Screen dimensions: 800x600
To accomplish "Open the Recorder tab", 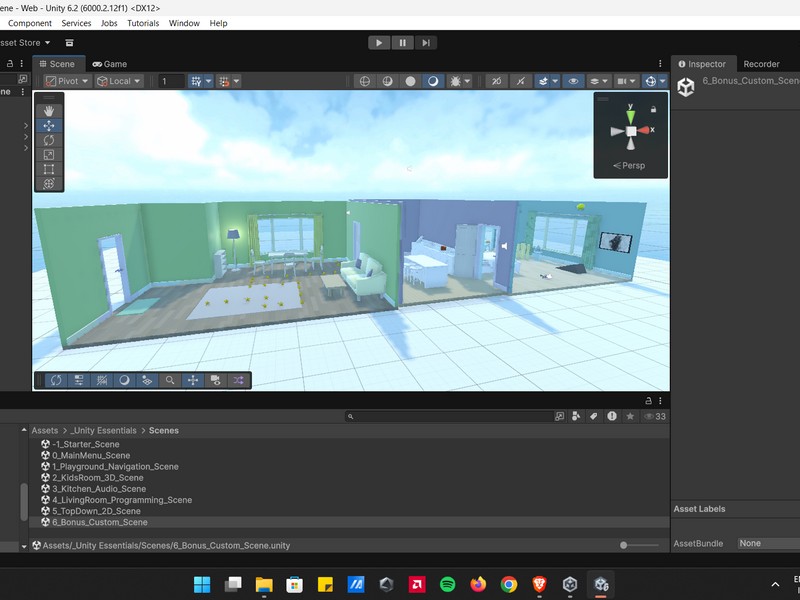I will (x=761, y=64).
